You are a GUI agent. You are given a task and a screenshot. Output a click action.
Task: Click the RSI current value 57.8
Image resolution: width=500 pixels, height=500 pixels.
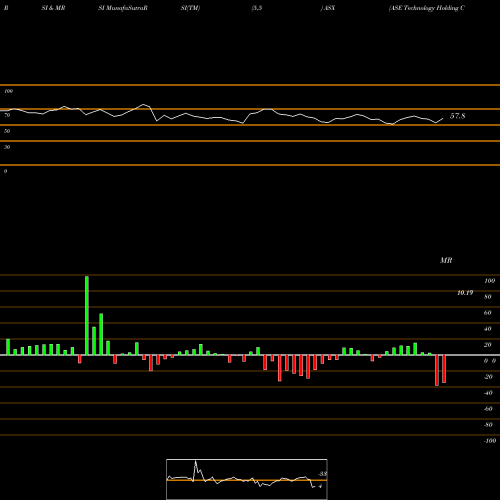(x=457, y=116)
